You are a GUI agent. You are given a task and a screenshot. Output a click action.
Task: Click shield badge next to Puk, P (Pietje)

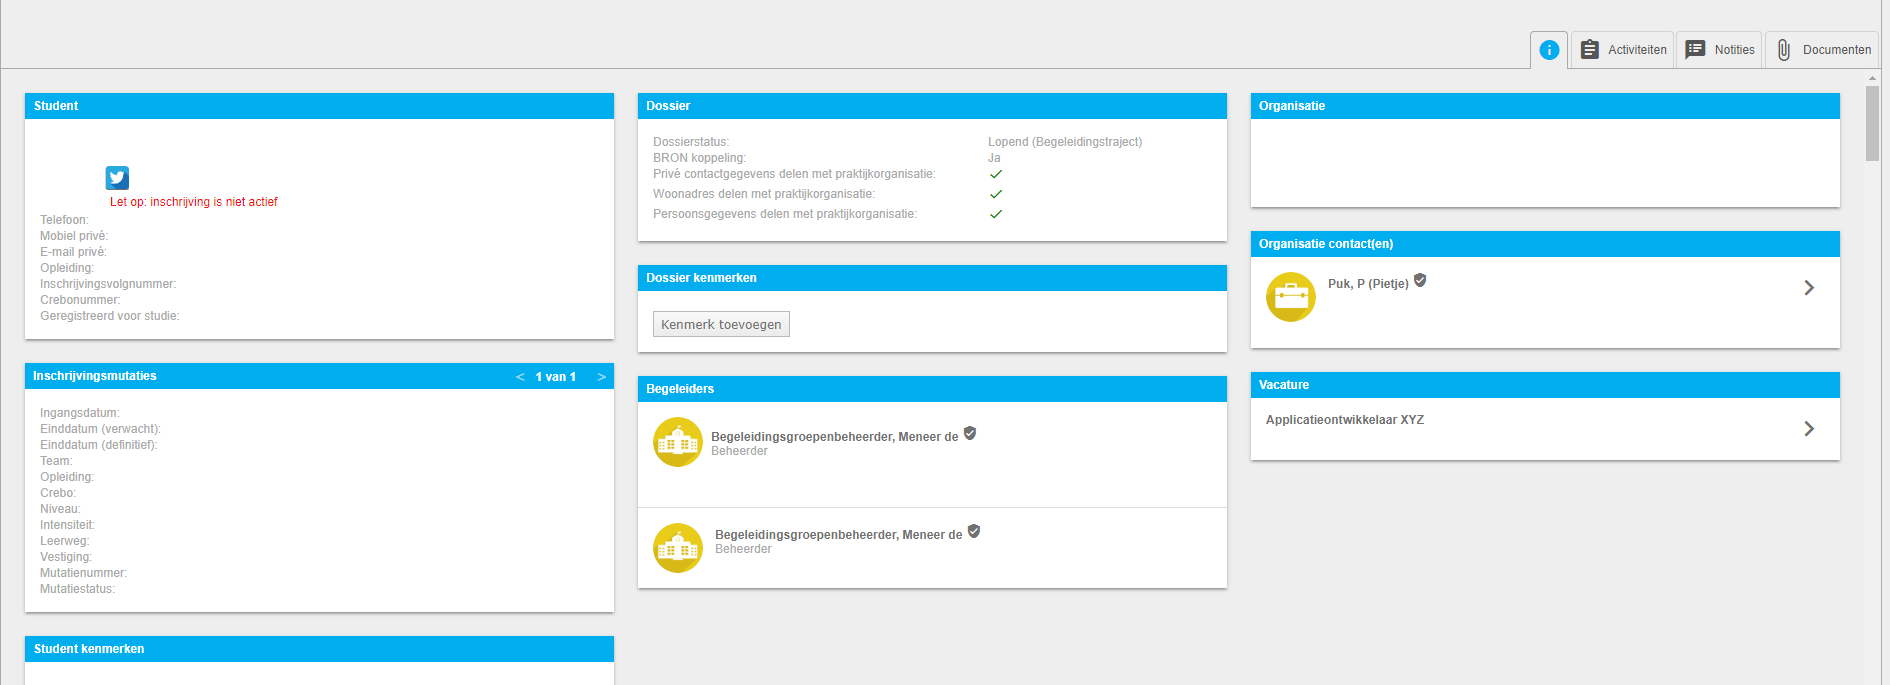[x=1420, y=281]
